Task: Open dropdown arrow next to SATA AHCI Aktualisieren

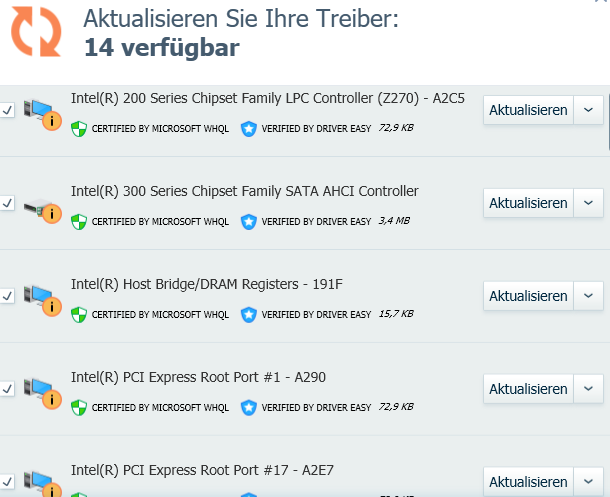Action: [x=588, y=203]
